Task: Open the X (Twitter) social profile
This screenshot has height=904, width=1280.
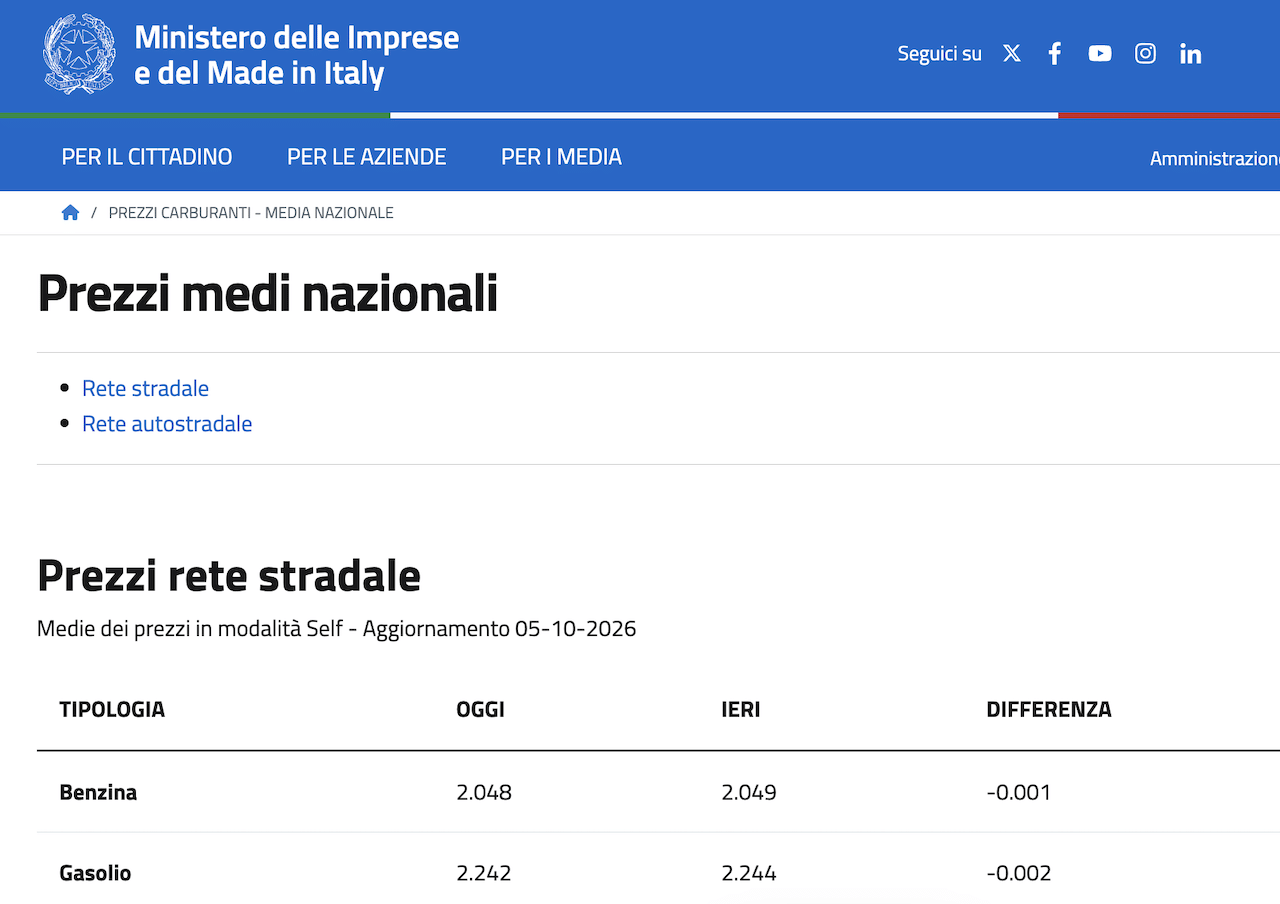Action: pyautogui.click(x=1012, y=54)
